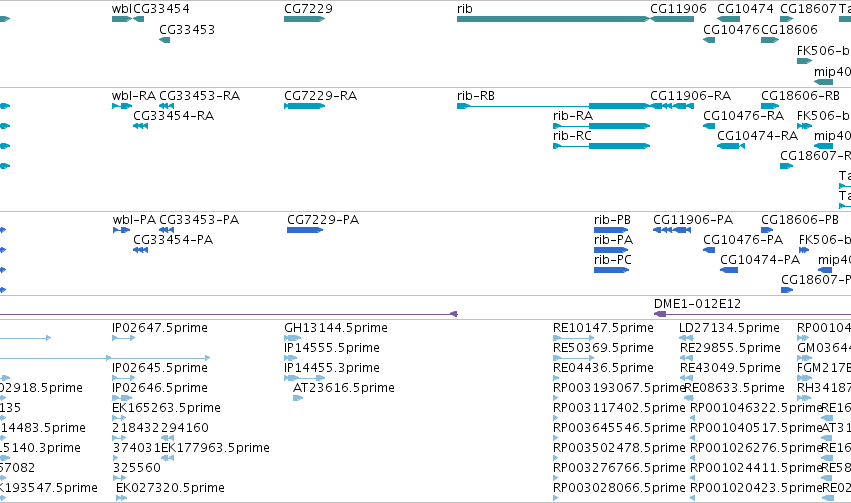Select the rib-RC transcript glyph

click(x=601, y=146)
